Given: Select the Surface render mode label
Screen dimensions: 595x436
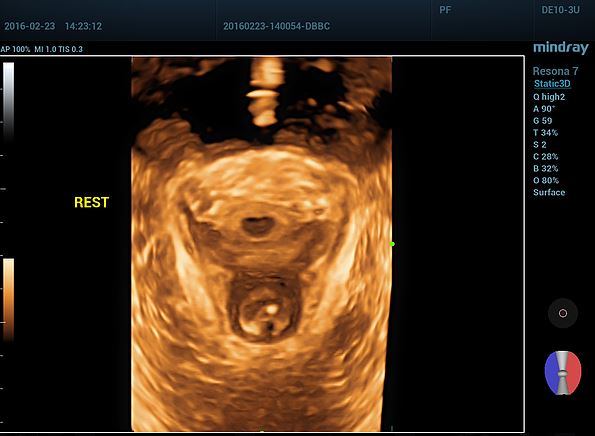Looking at the screenshot, I should 549,192.
